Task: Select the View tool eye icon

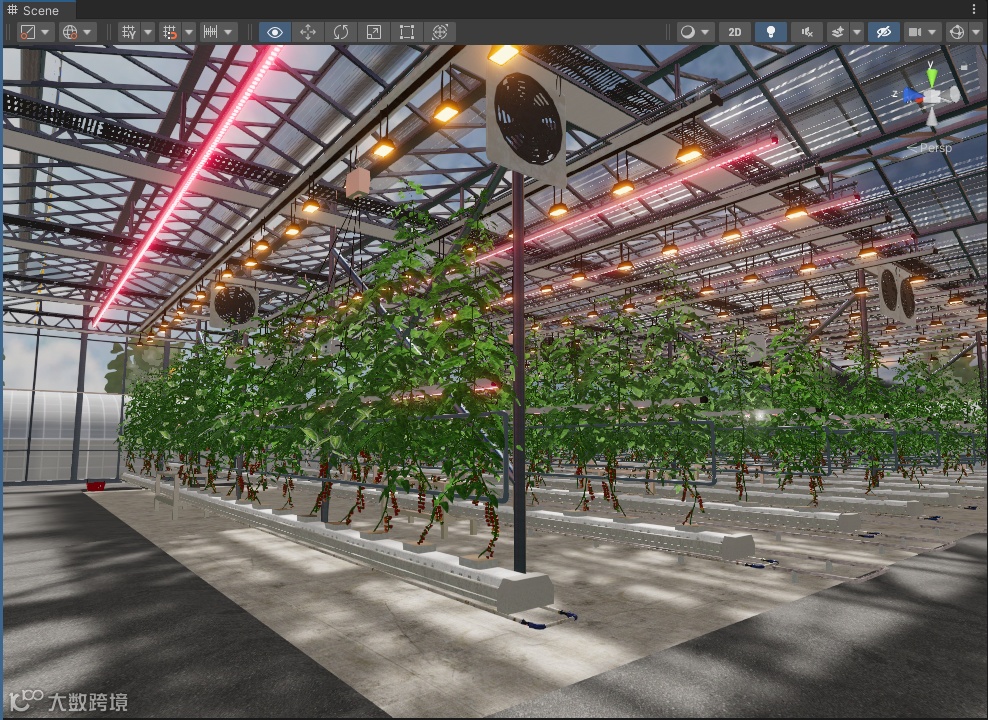Action: tap(275, 32)
